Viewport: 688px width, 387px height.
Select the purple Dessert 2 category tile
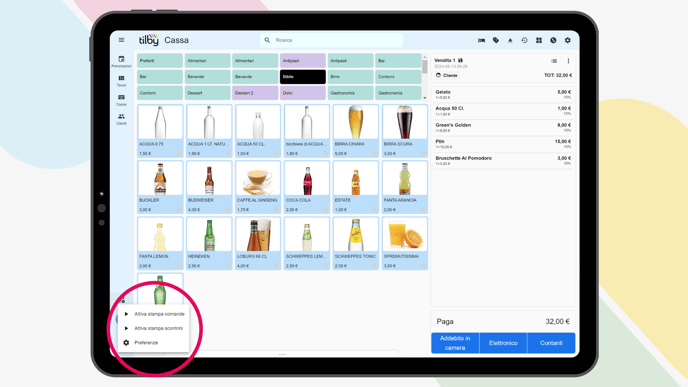point(255,93)
